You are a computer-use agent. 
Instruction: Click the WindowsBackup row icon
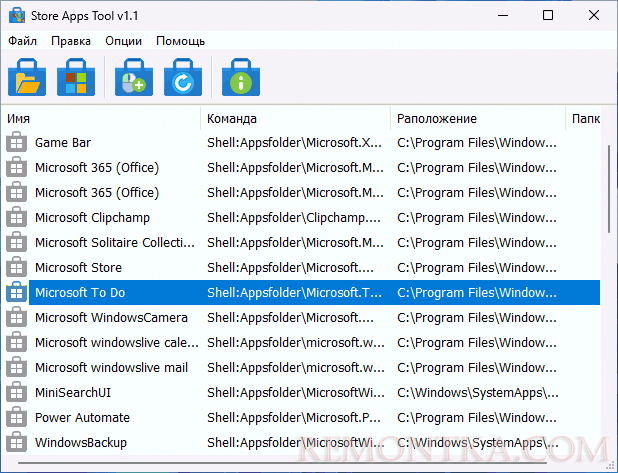[17, 442]
